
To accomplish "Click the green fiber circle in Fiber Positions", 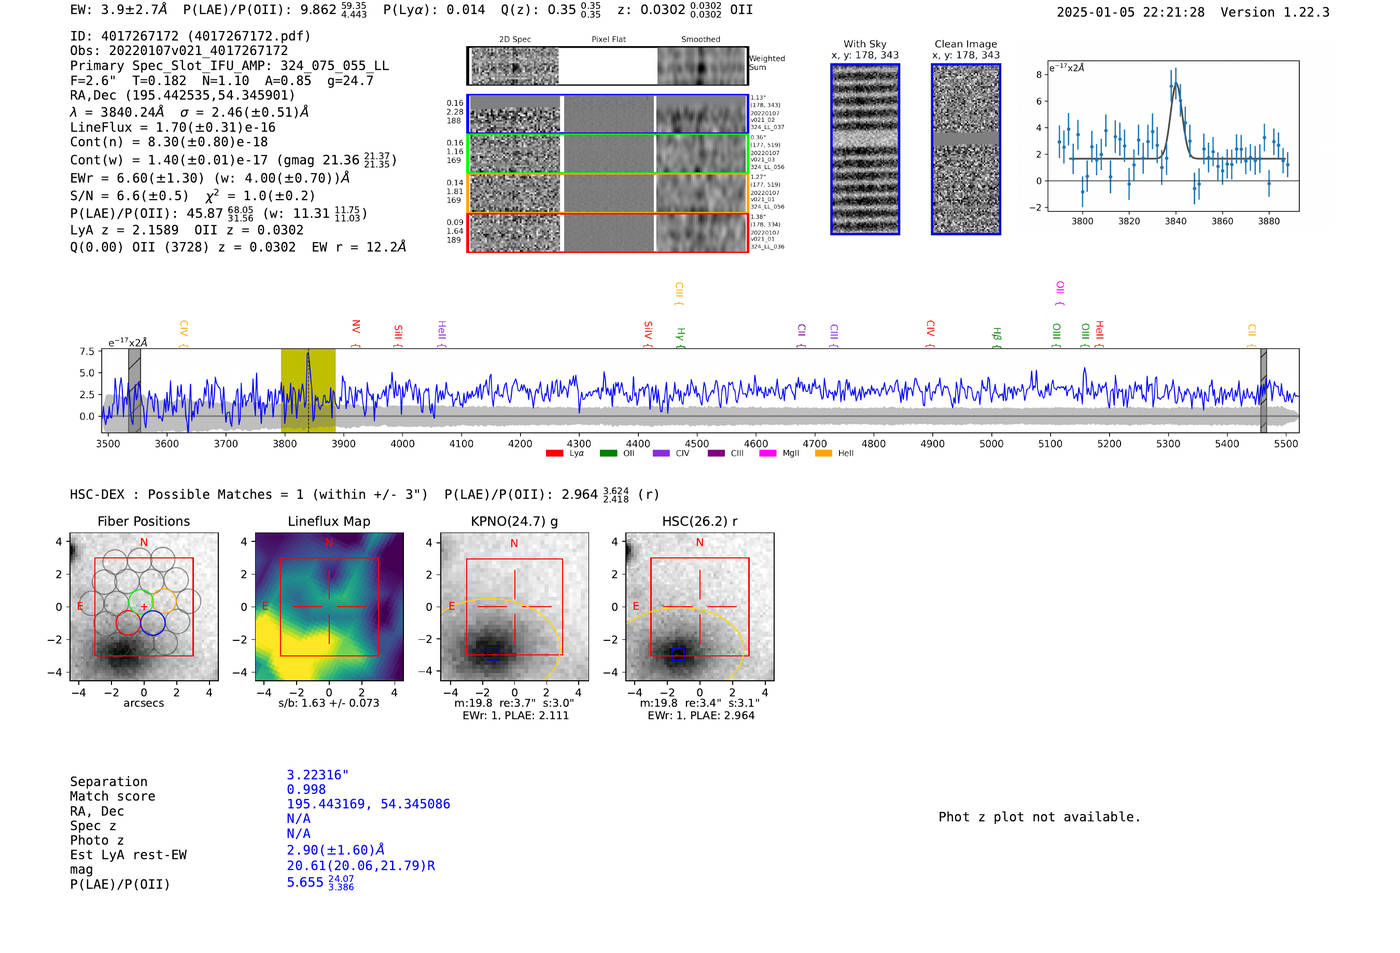I will pyautogui.click(x=140, y=602).
